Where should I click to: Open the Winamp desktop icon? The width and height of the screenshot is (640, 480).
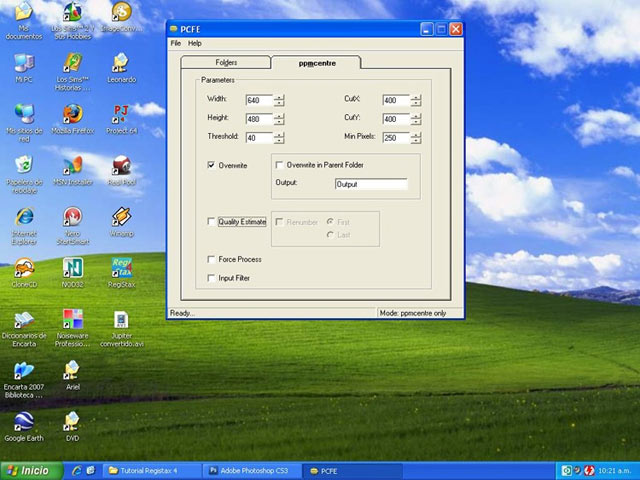(121, 217)
